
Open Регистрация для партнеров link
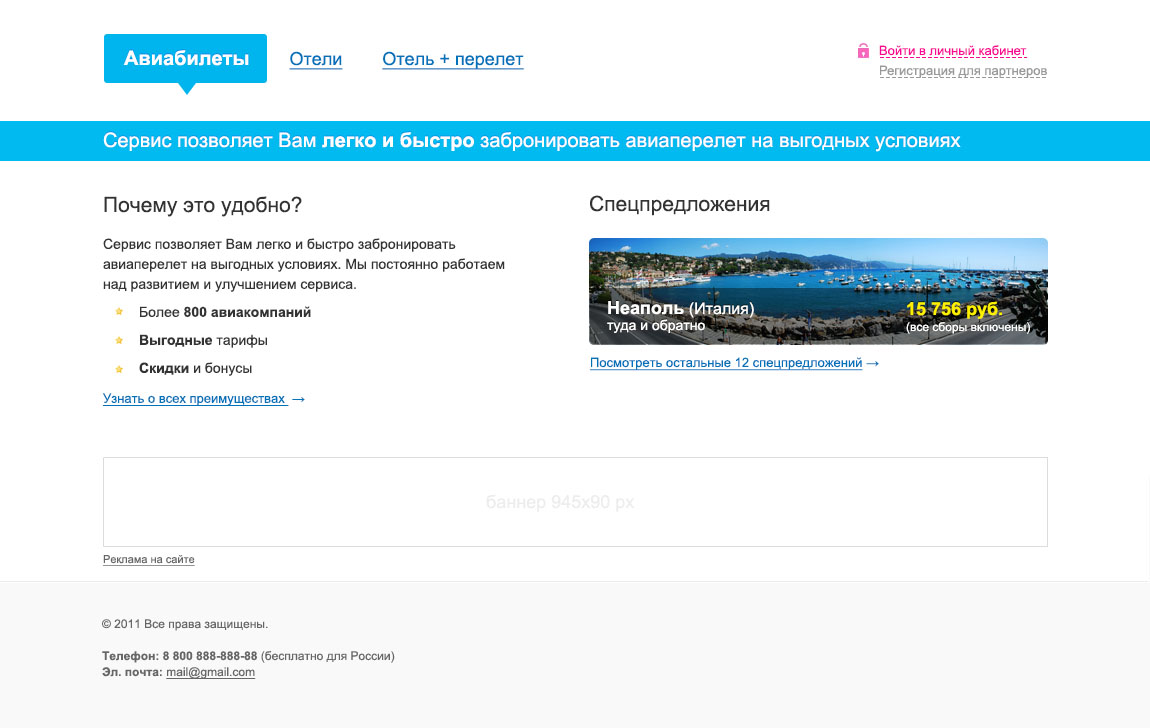coord(963,71)
